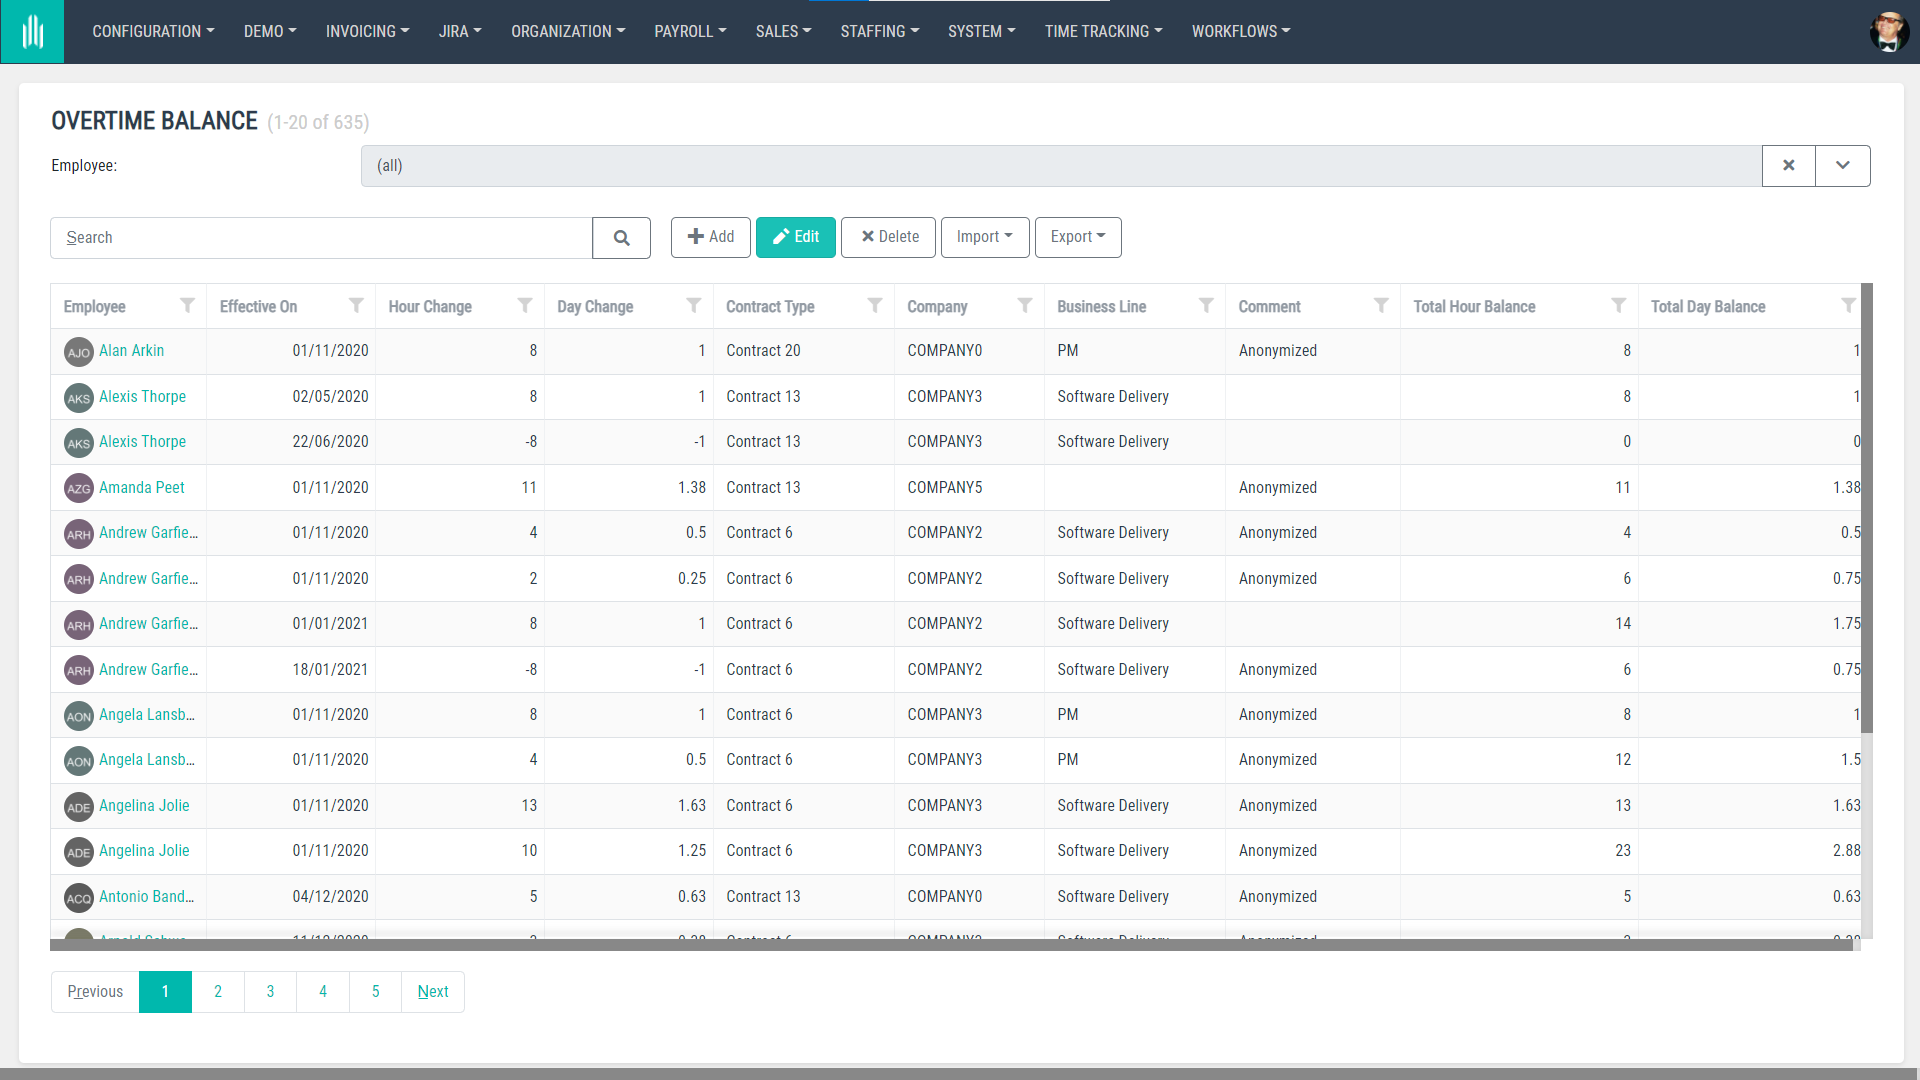Open the Time Tracking menu

[1103, 32]
